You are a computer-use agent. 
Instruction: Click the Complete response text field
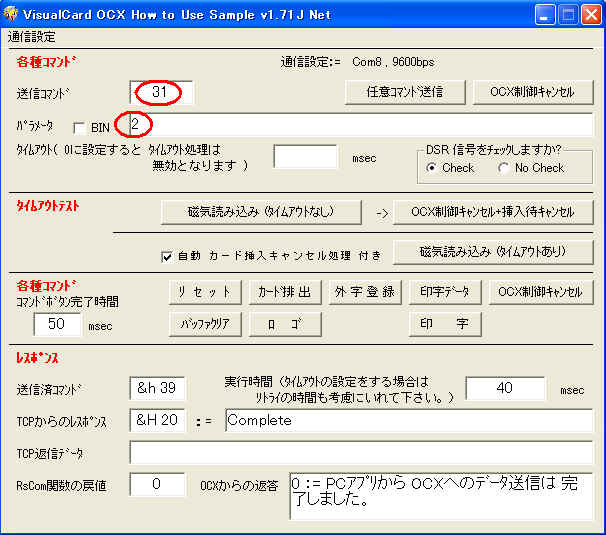point(409,420)
